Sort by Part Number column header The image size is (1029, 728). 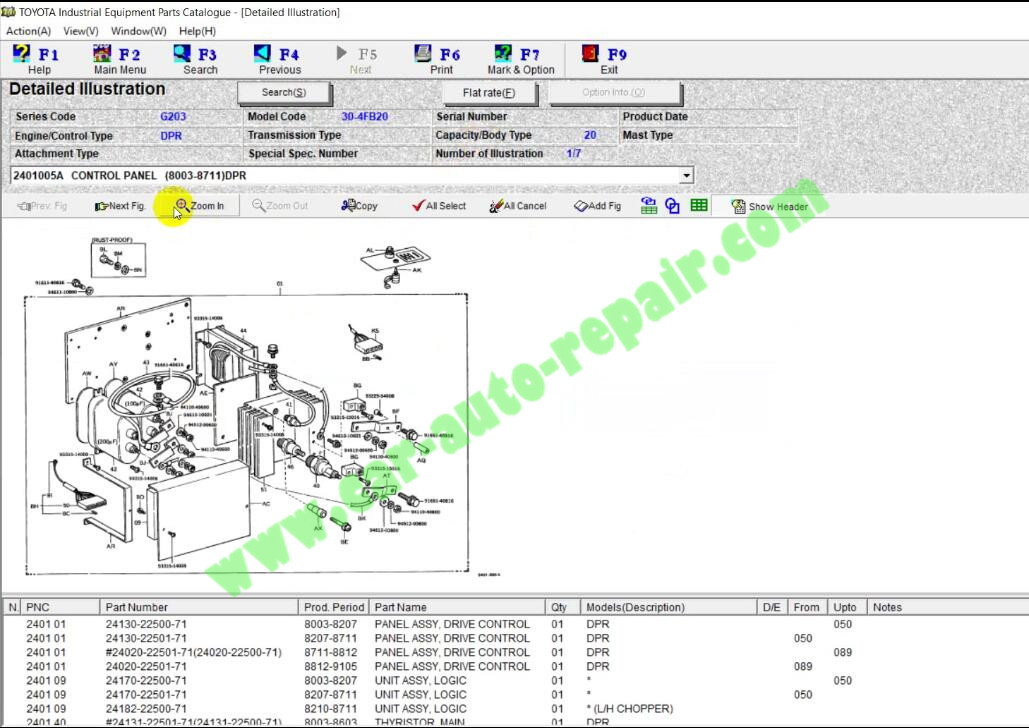coord(199,607)
